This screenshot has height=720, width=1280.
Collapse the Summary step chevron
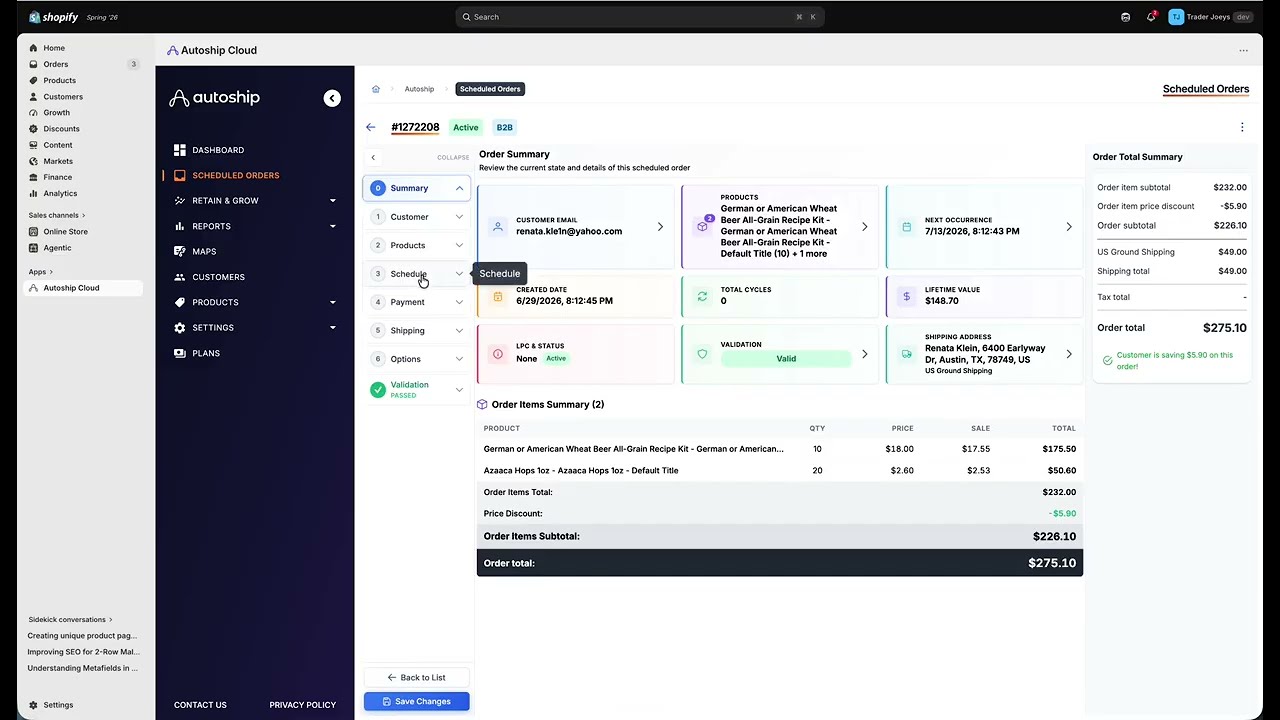(459, 188)
